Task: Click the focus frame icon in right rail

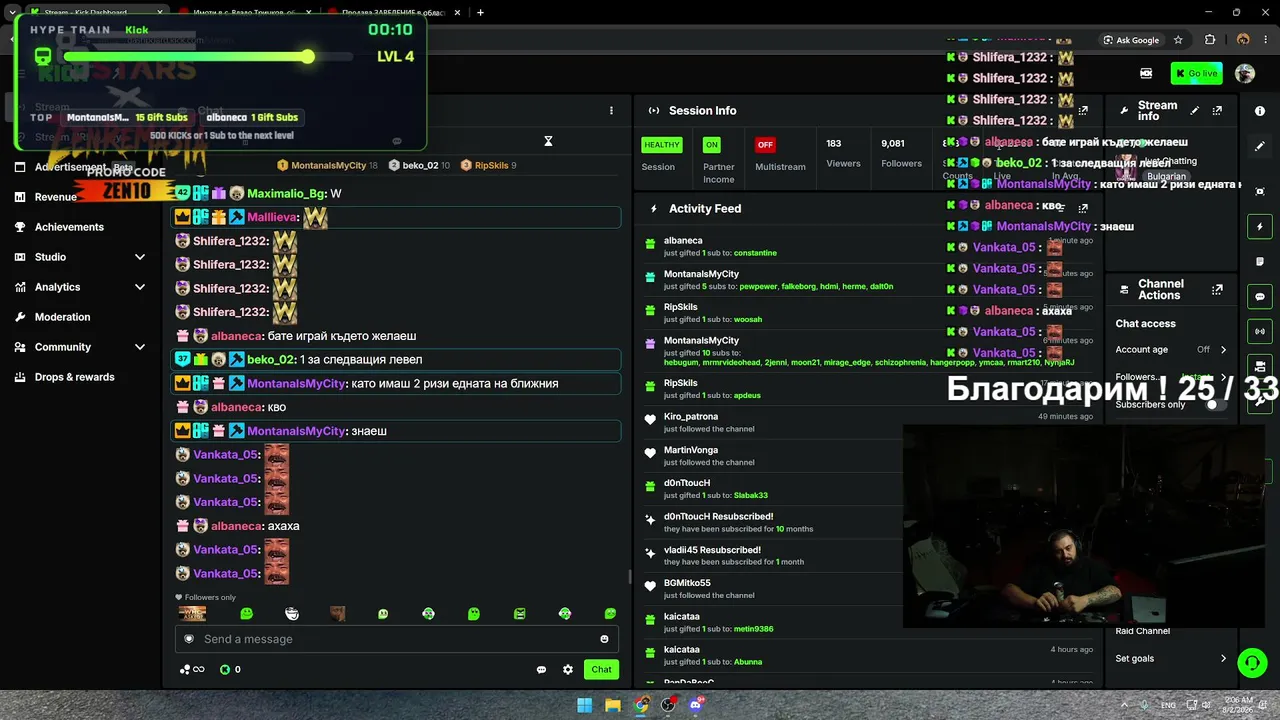Action: (x=1260, y=191)
